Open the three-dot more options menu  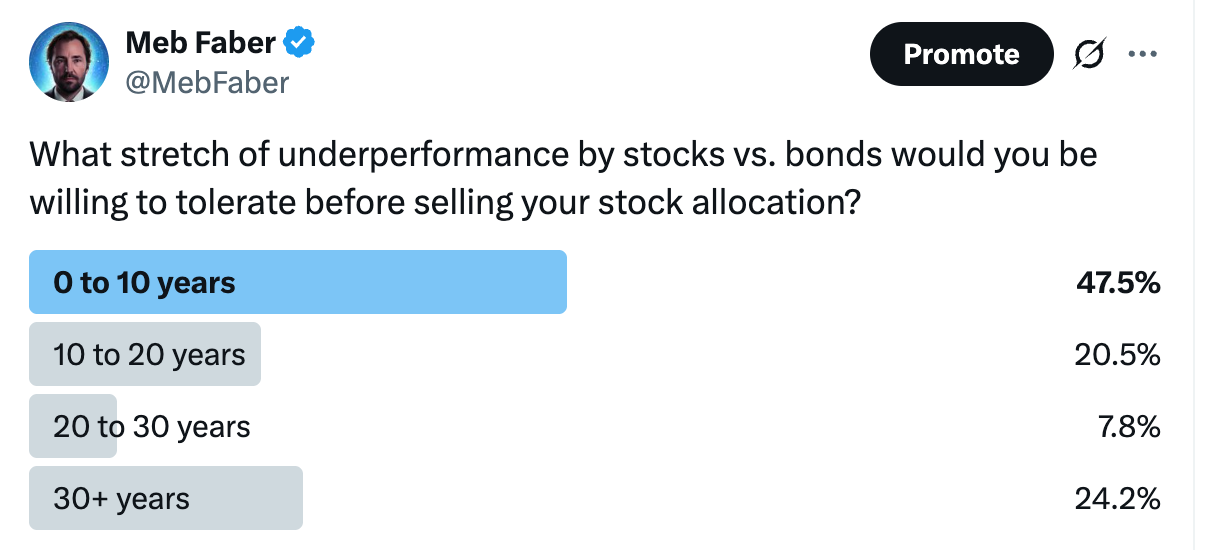coord(1142,53)
